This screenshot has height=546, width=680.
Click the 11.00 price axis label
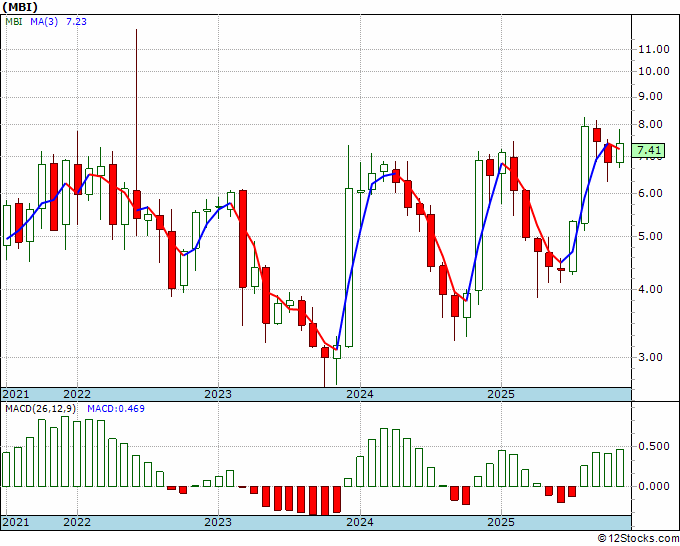654,49
